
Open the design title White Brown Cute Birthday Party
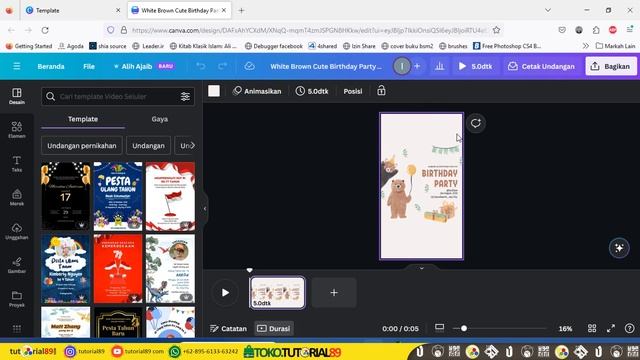[x=326, y=66]
